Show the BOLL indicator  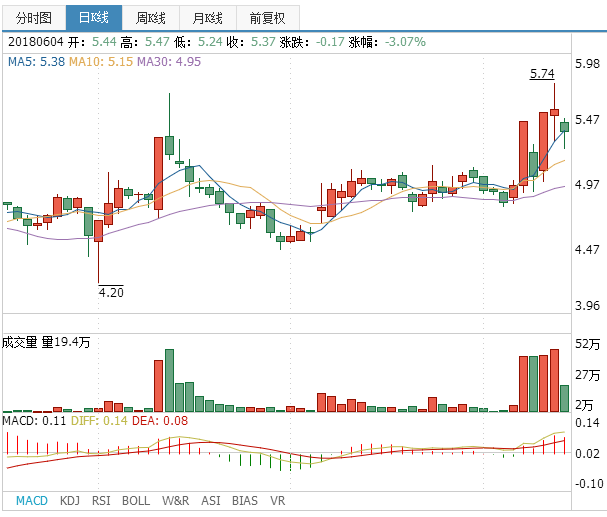pyautogui.click(x=136, y=501)
